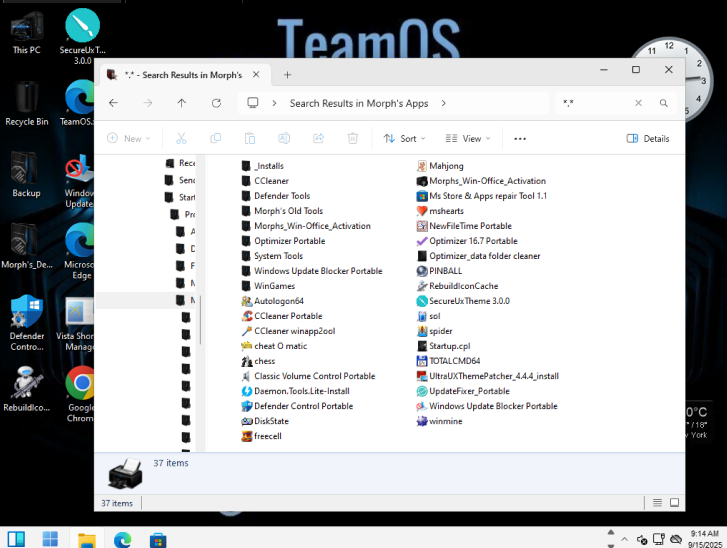This screenshot has height=548, width=727.
Task: Open Edge from the taskbar
Action: coord(122,540)
